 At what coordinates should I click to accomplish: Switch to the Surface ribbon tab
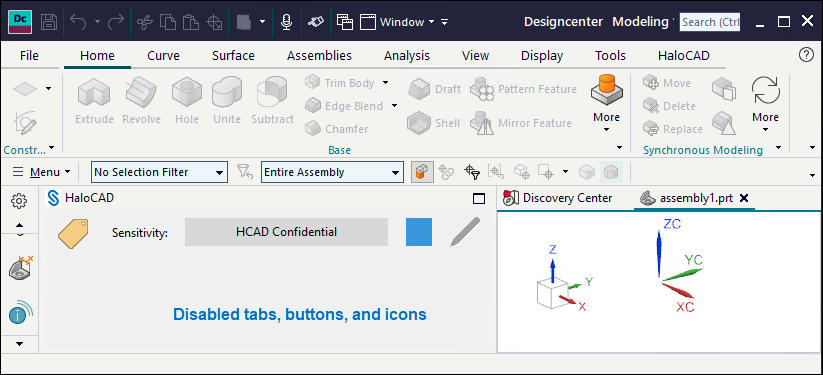[x=233, y=56]
